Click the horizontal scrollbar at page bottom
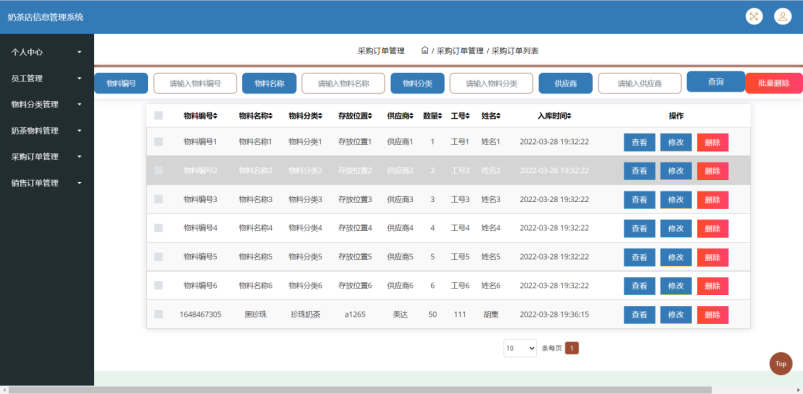 (360, 390)
